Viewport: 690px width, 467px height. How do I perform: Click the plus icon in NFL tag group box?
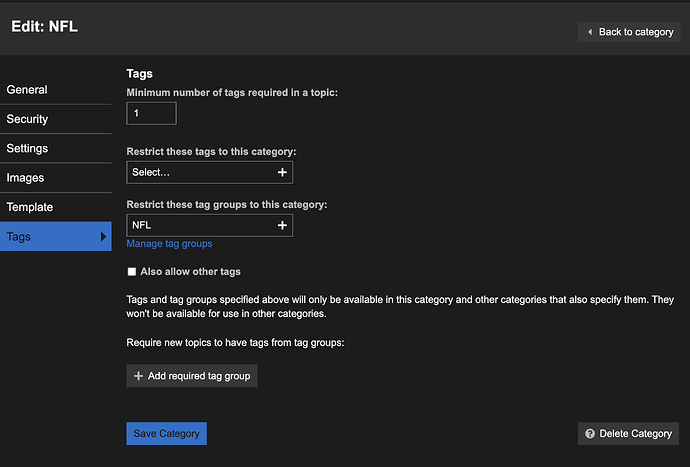click(x=283, y=225)
